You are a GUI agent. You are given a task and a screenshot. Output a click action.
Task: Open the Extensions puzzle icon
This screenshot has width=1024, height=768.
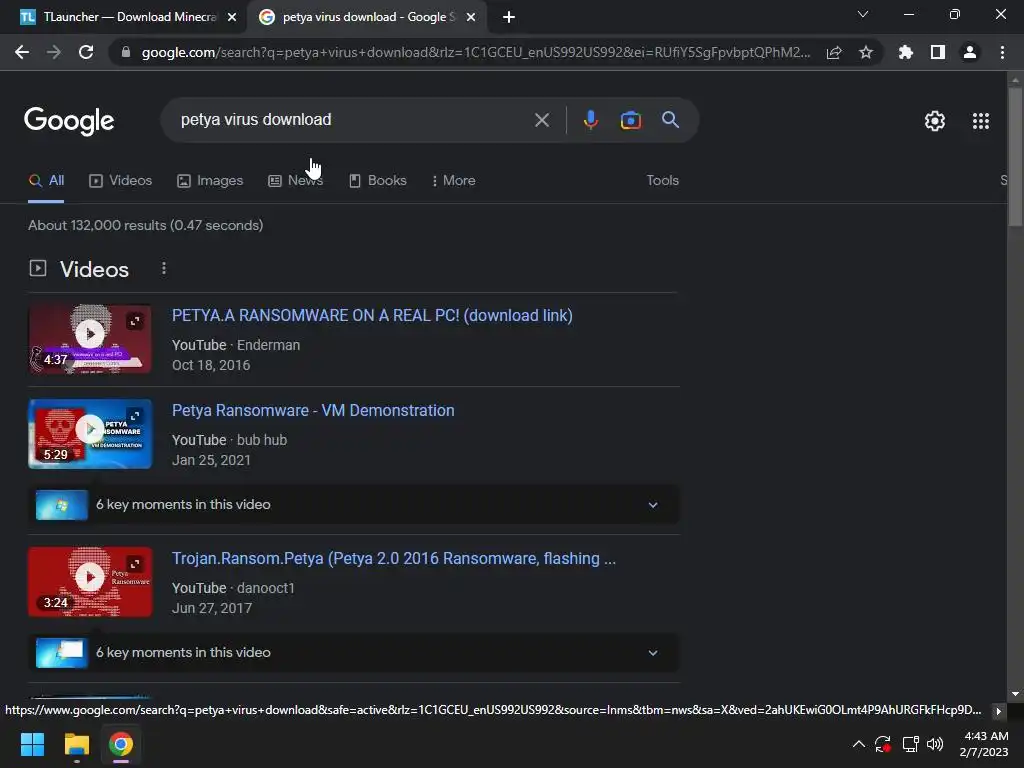[x=906, y=52]
